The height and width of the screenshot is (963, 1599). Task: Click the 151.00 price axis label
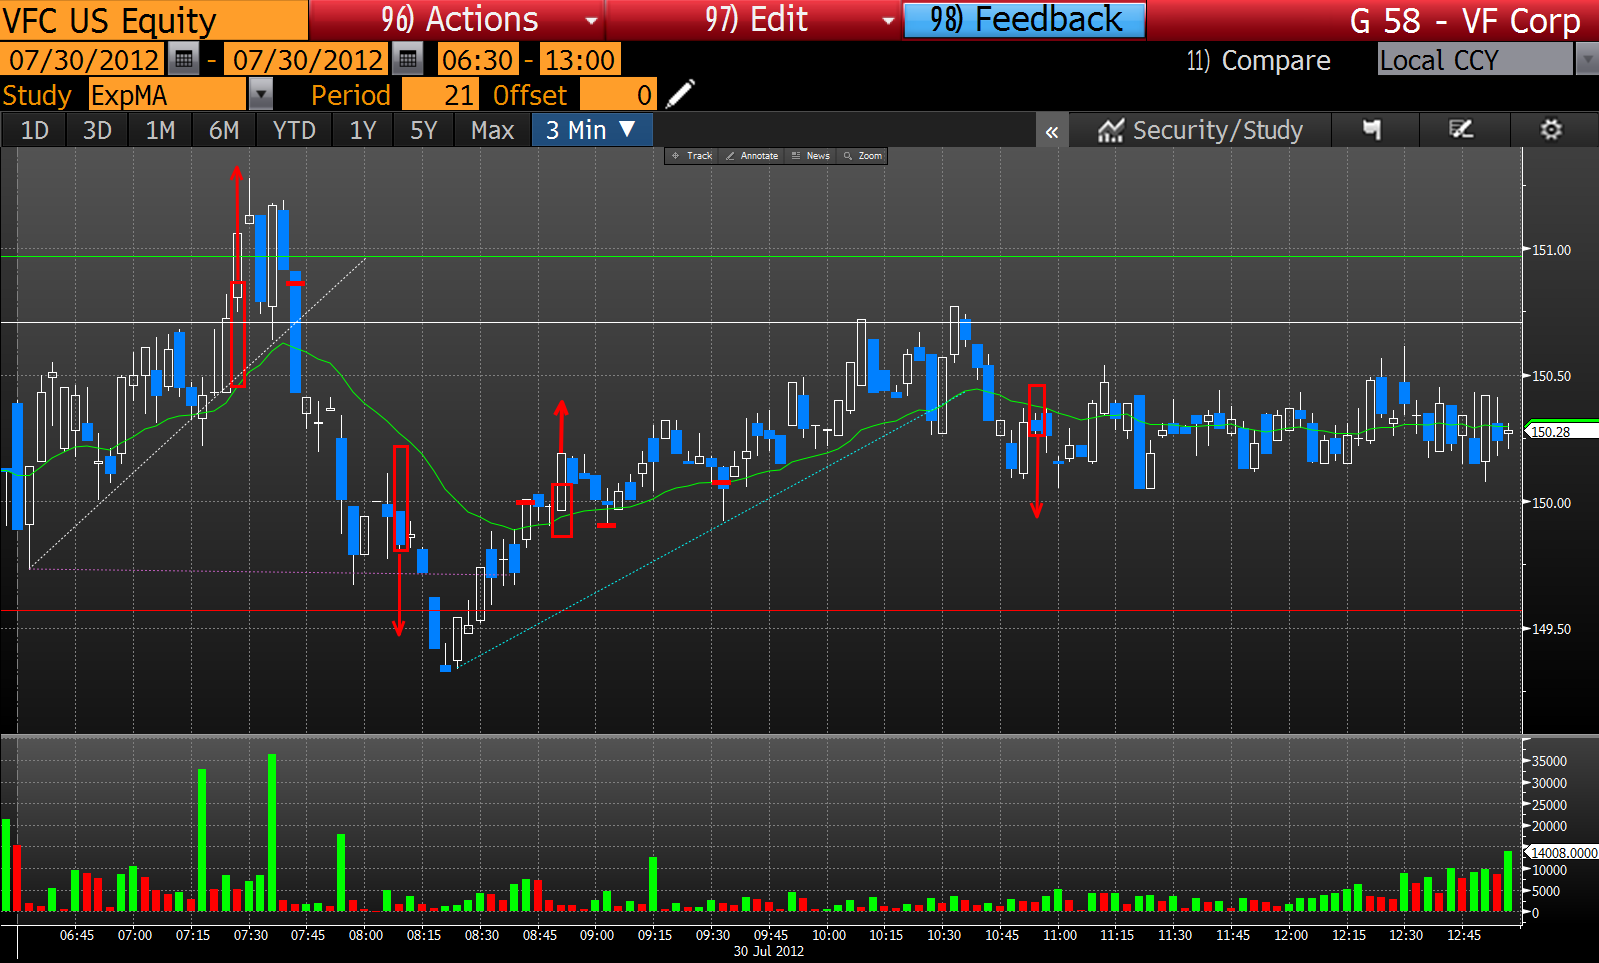click(1551, 250)
